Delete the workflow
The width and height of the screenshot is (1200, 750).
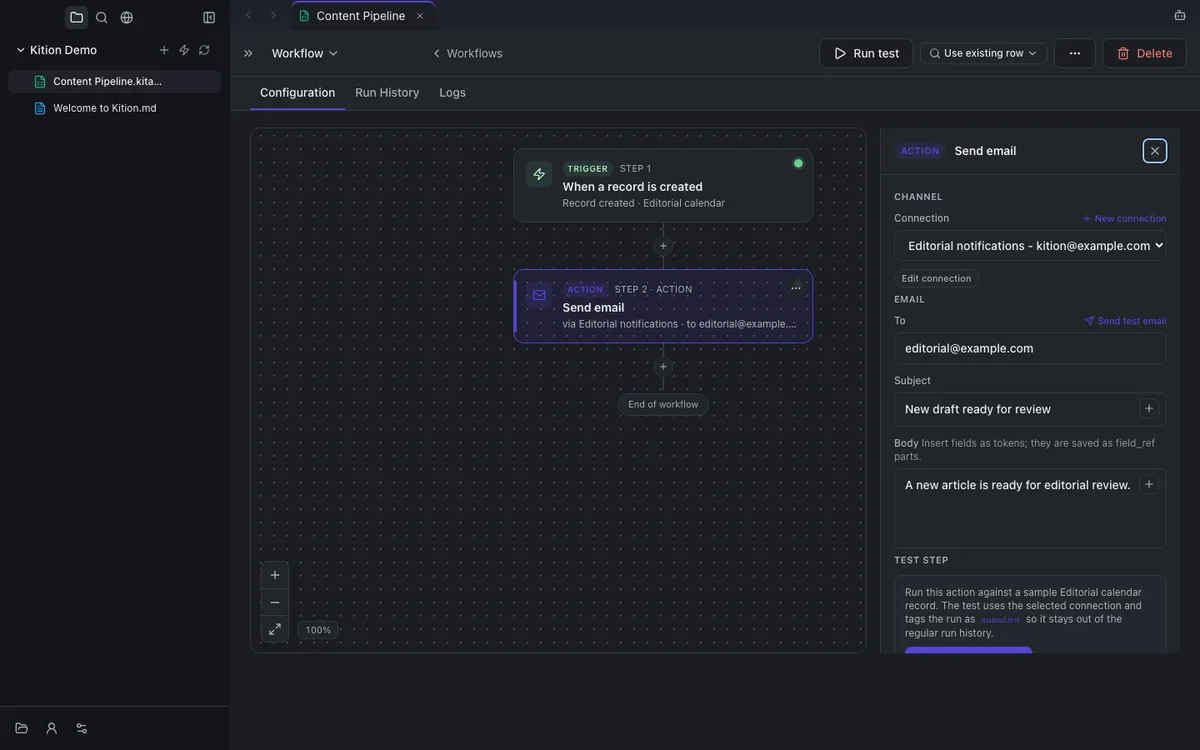point(1145,53)
